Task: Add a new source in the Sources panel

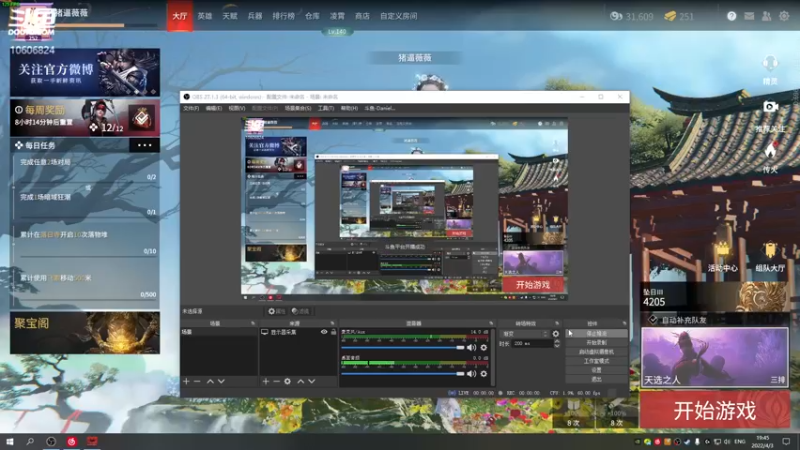Action: pos(265,381)
